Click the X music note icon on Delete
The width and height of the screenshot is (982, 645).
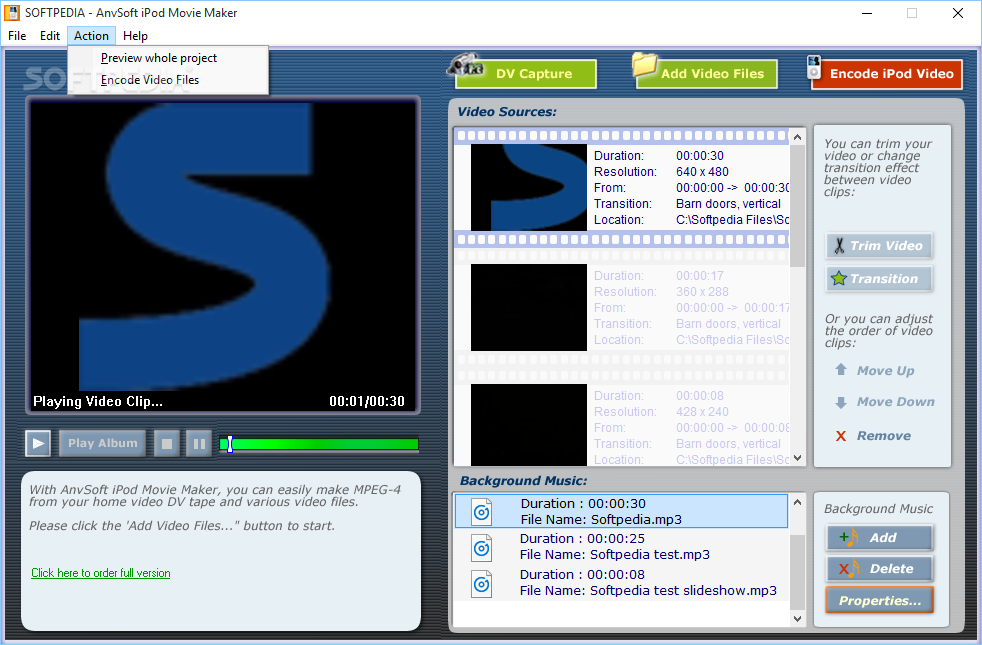849,569
